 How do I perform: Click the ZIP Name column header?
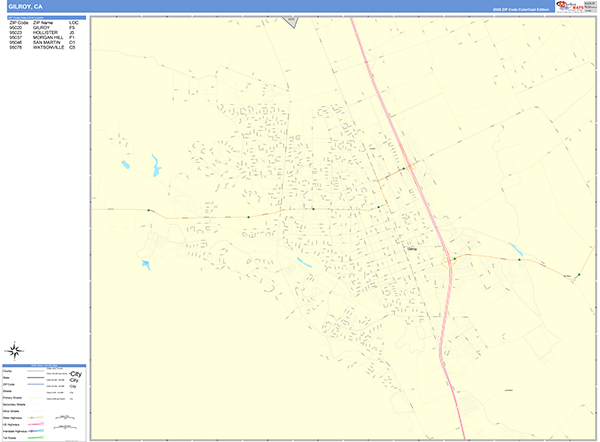(43, 23)
